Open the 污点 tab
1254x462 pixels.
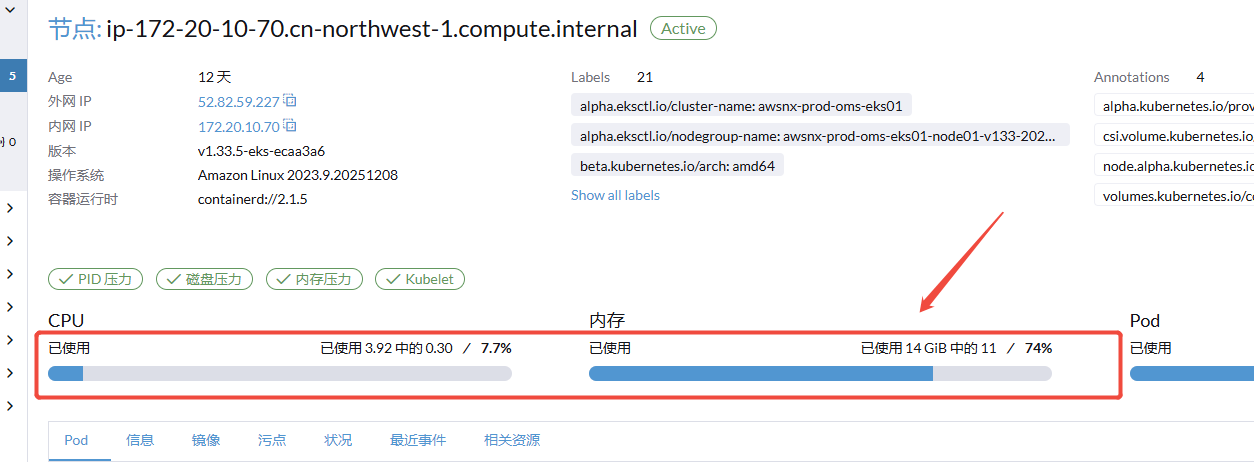point(272,440)
